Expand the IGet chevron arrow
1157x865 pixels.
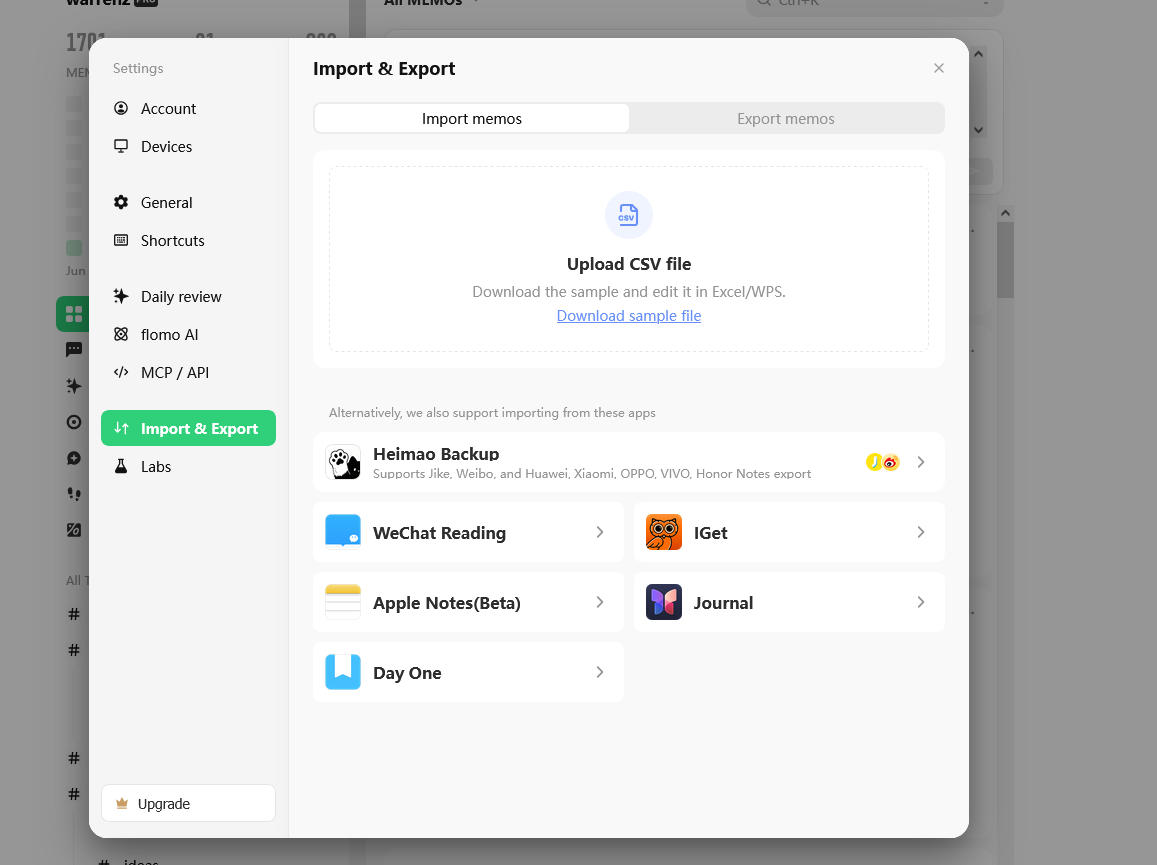[x=921, y=532]
